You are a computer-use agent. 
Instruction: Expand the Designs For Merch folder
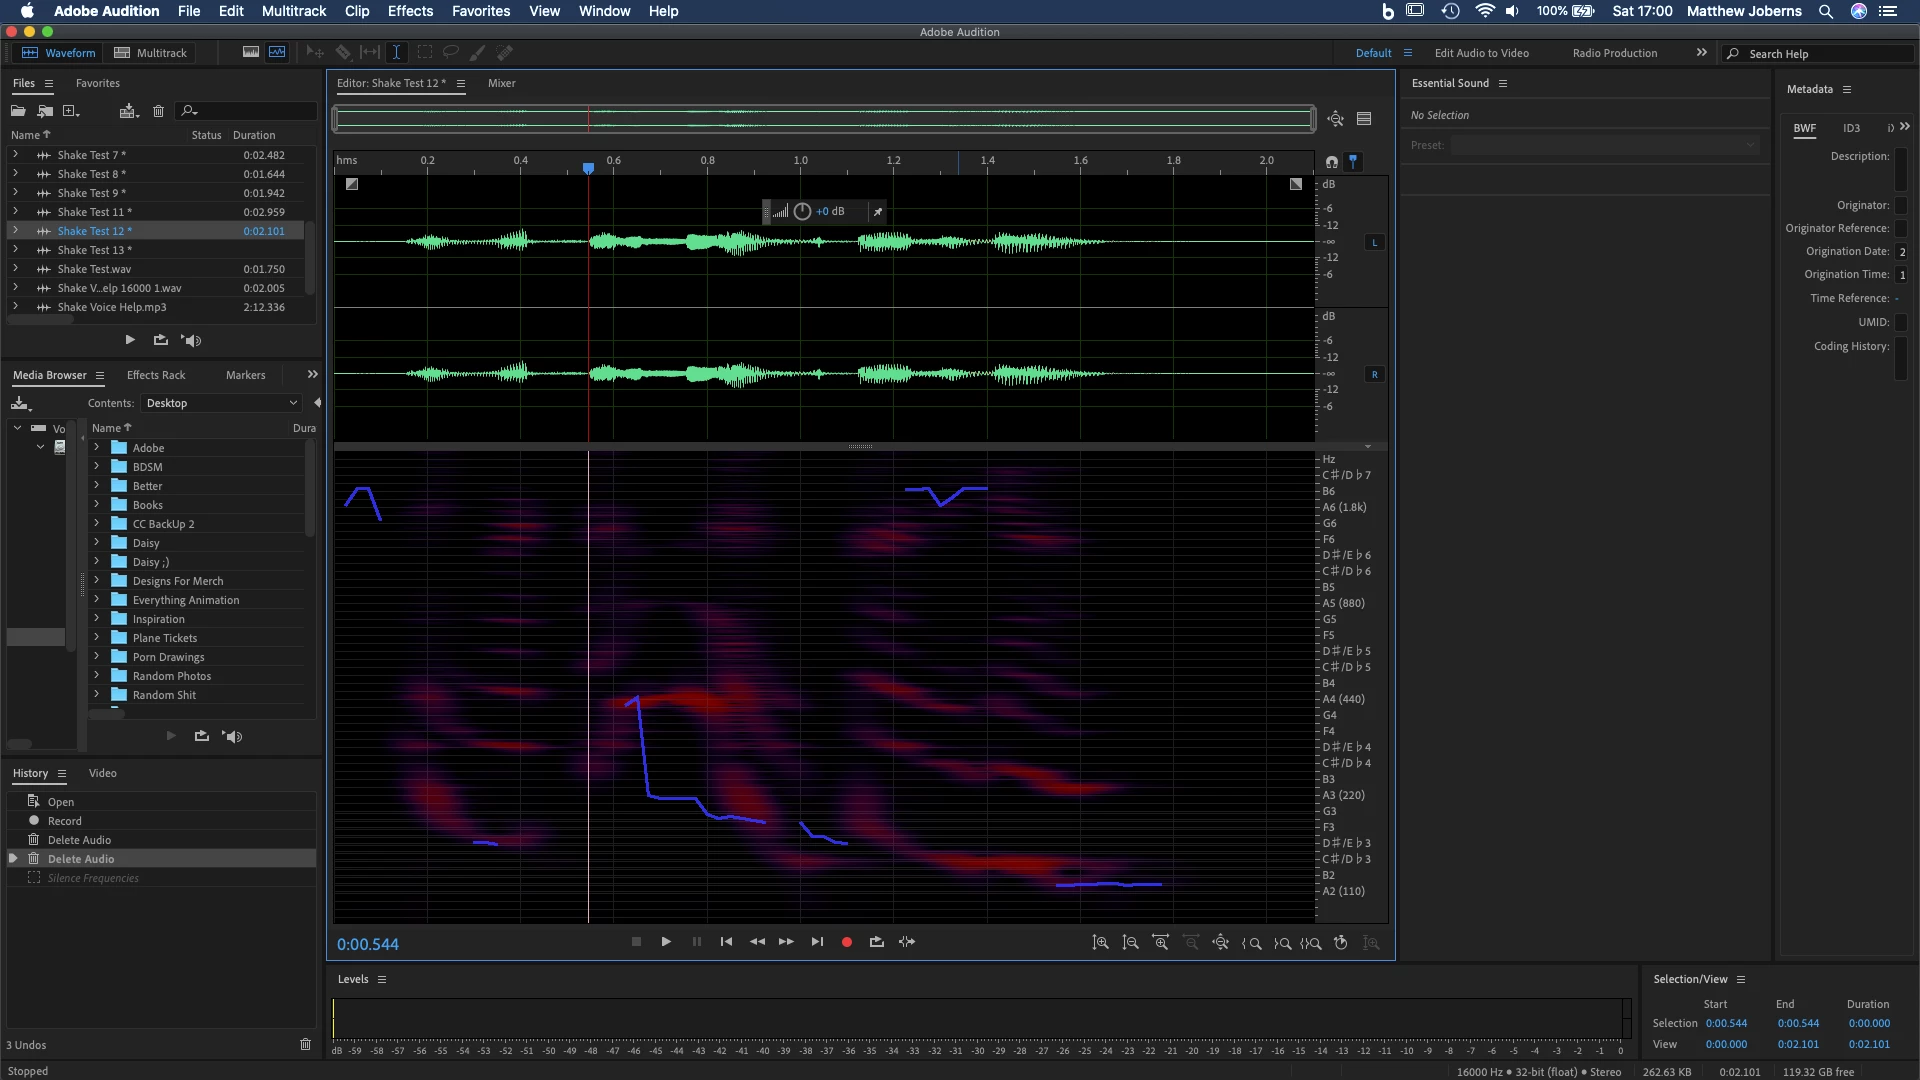pyautogui.click(x=97, y=581)
